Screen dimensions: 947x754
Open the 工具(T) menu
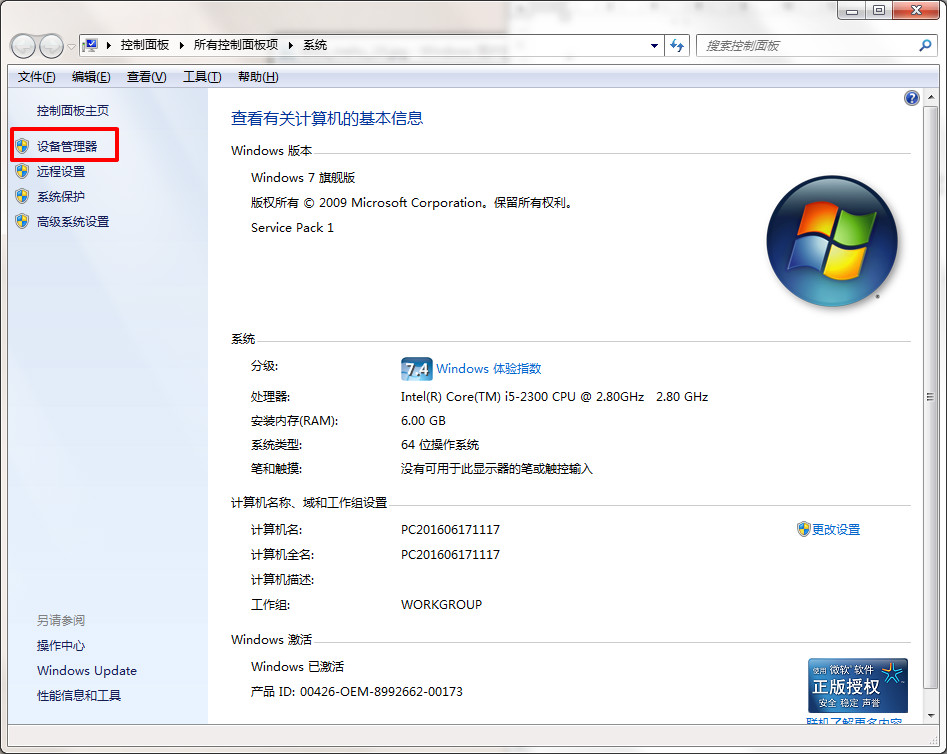202,77
